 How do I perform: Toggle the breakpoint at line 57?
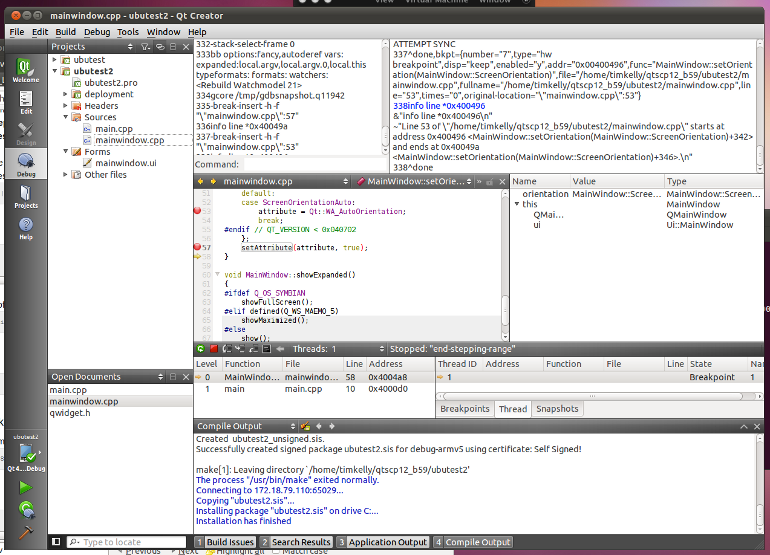pos(197,247)
